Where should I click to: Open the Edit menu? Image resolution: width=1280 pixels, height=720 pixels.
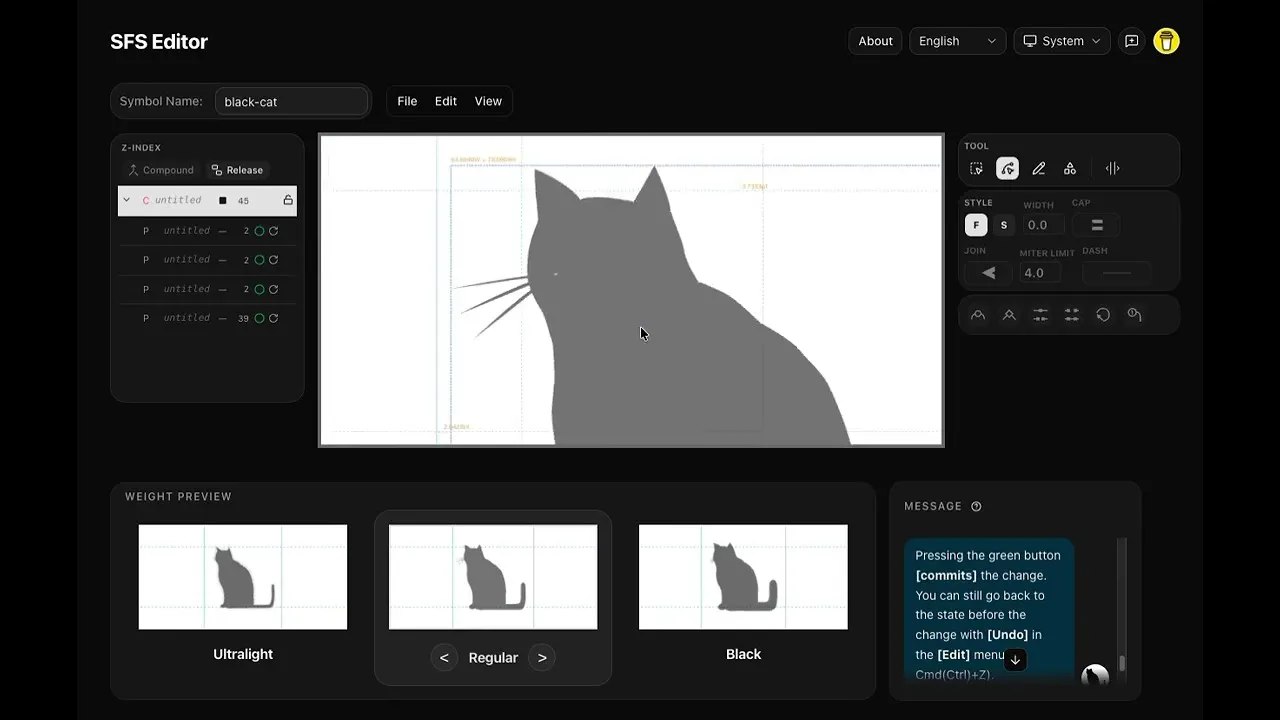446,101
